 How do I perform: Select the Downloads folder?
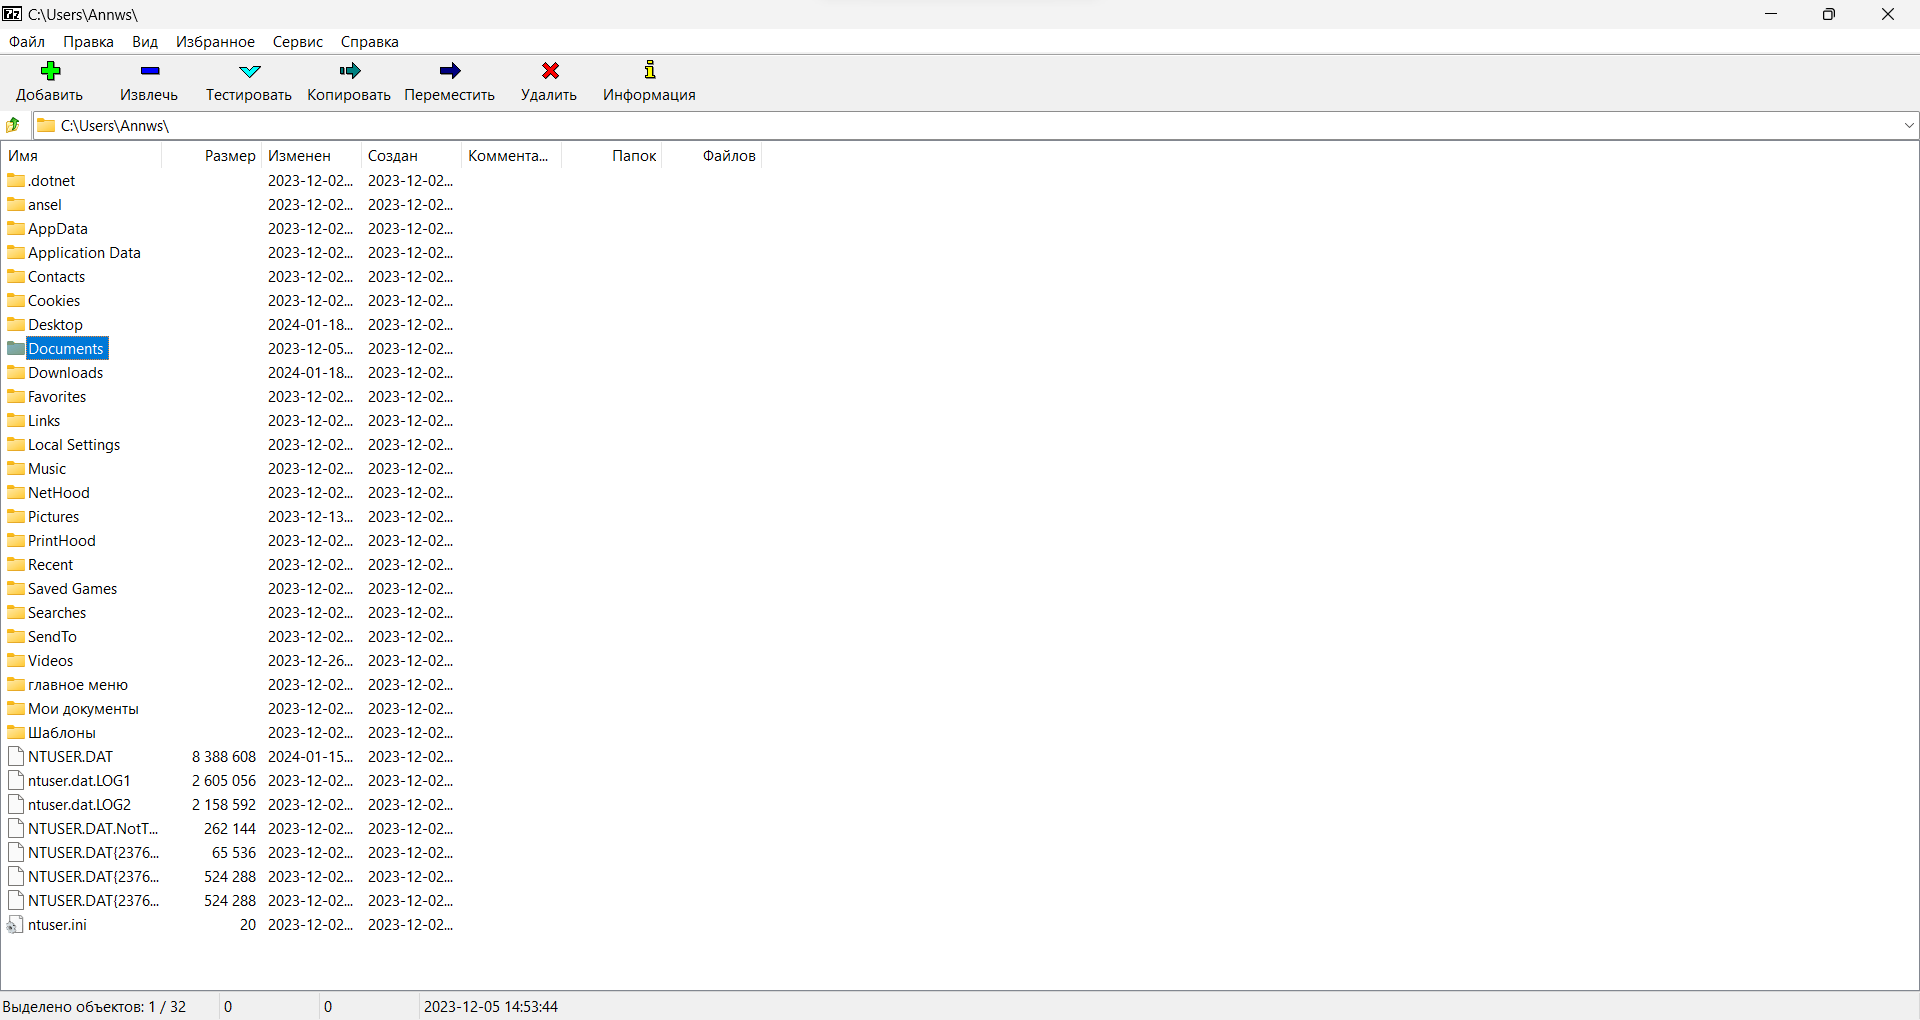pos(65,373)
